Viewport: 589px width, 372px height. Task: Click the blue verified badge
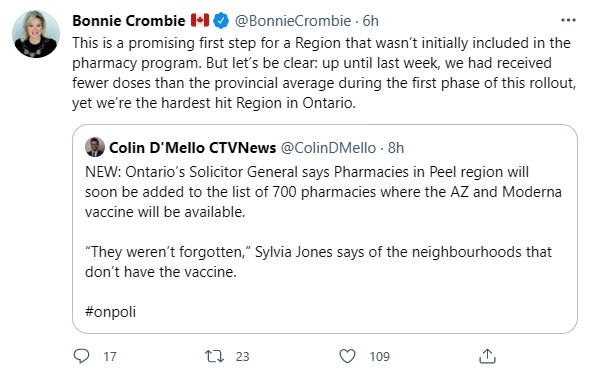[x=221, y=21]
